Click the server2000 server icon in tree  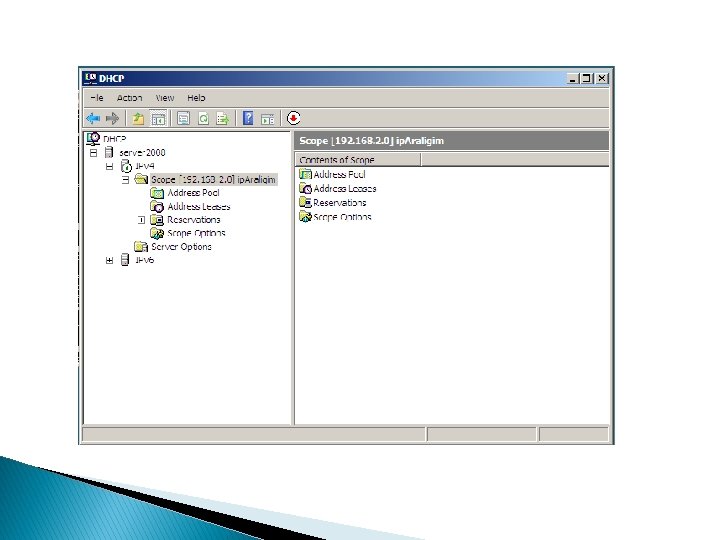(109, 152)
